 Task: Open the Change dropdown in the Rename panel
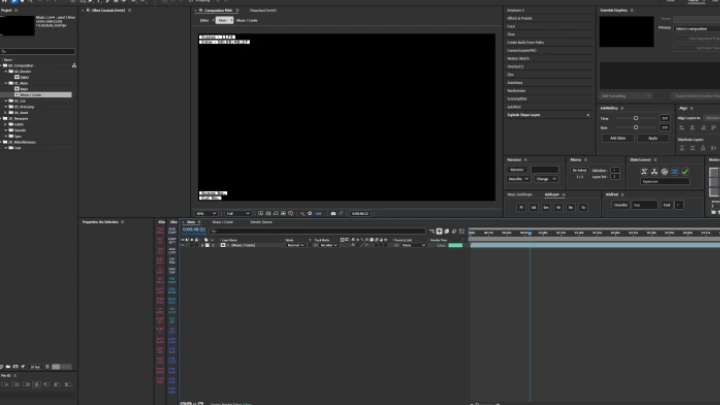tap(546, 179)
